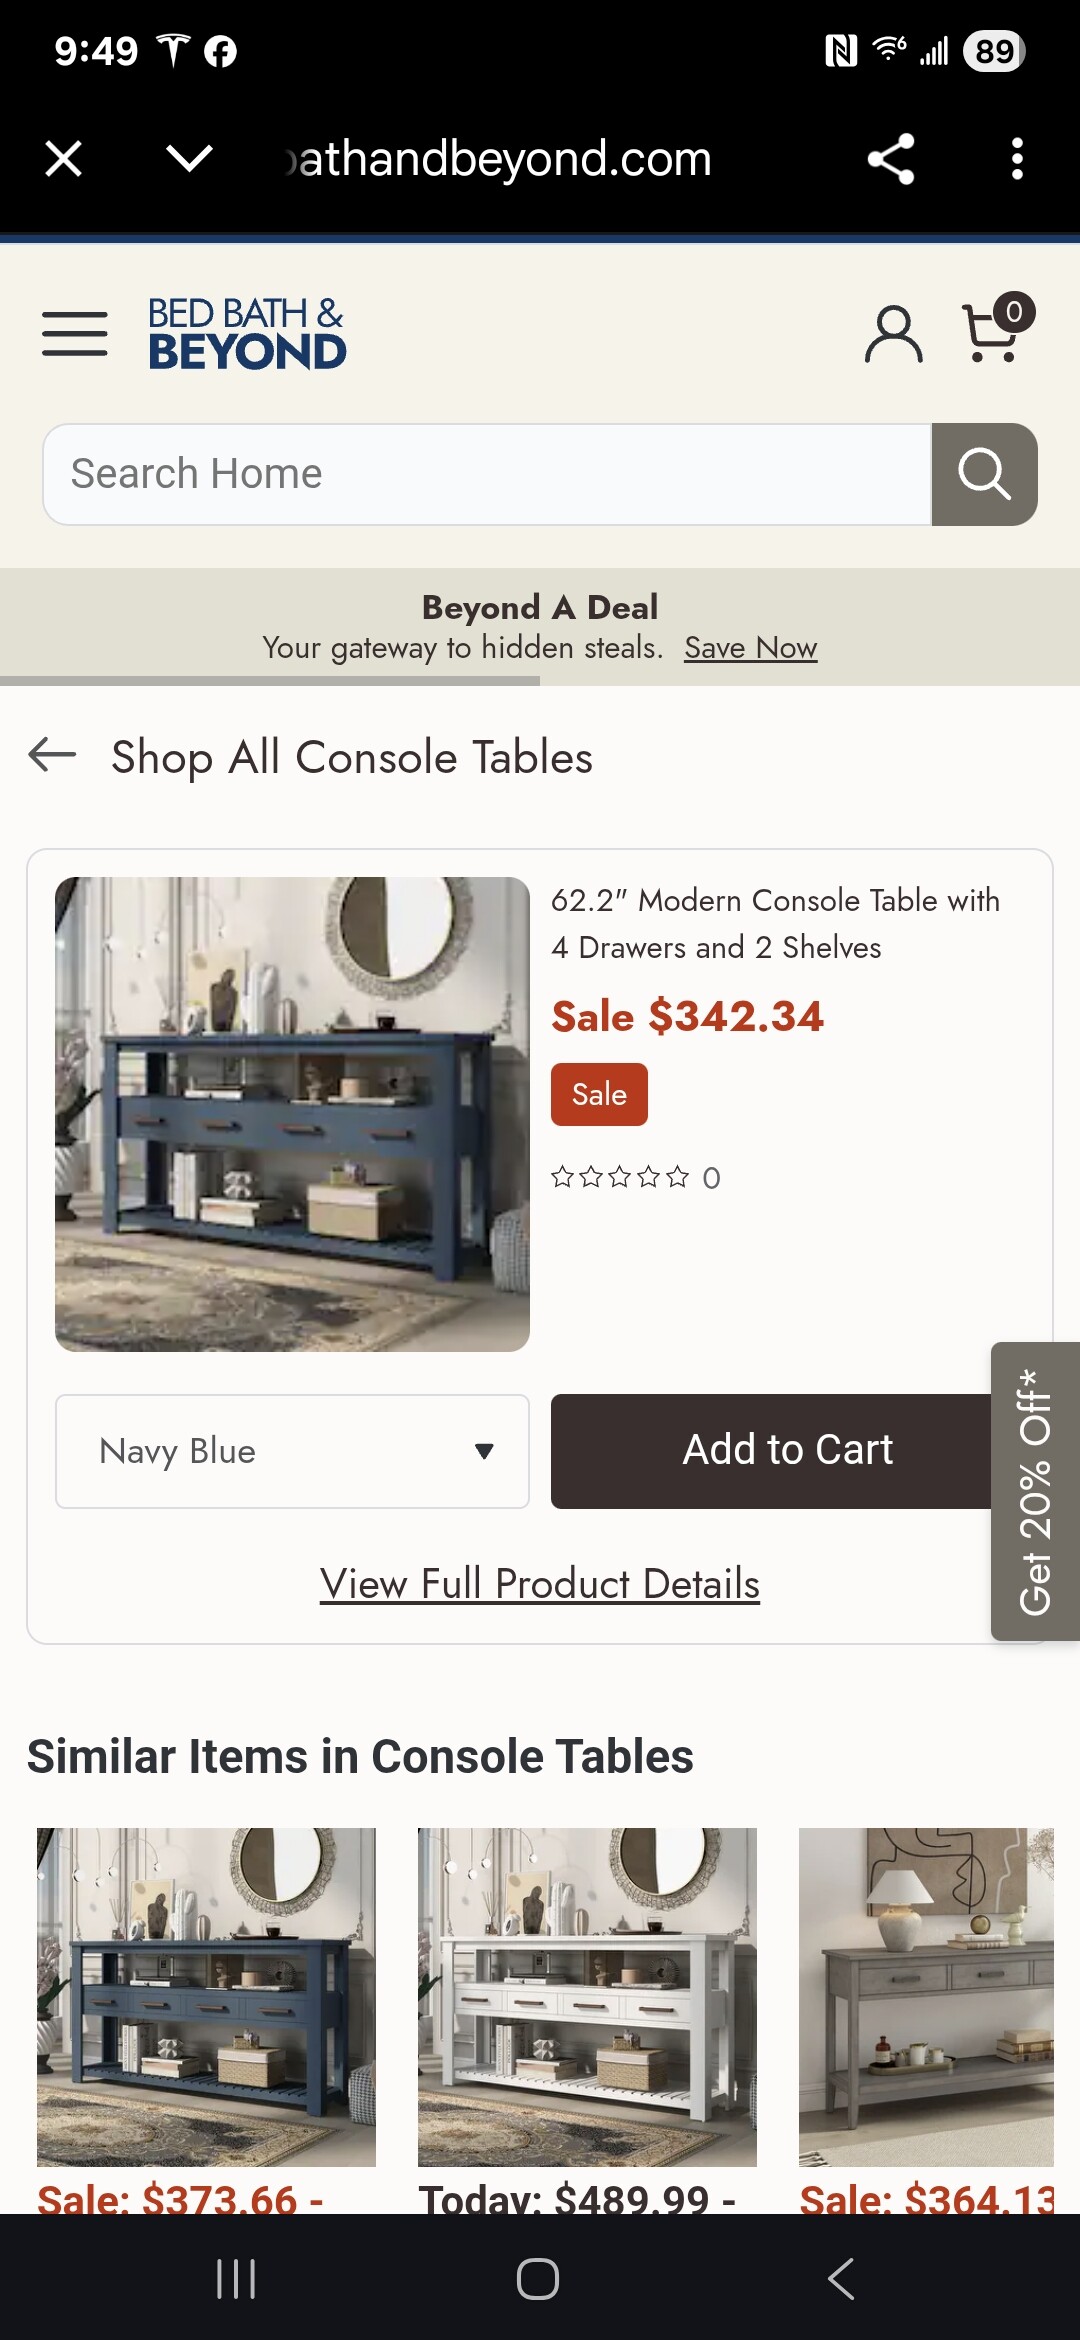Open the Navy Blue color dropdown
This screenshot has width=1080, height=2340.
tap(292, 1451)
